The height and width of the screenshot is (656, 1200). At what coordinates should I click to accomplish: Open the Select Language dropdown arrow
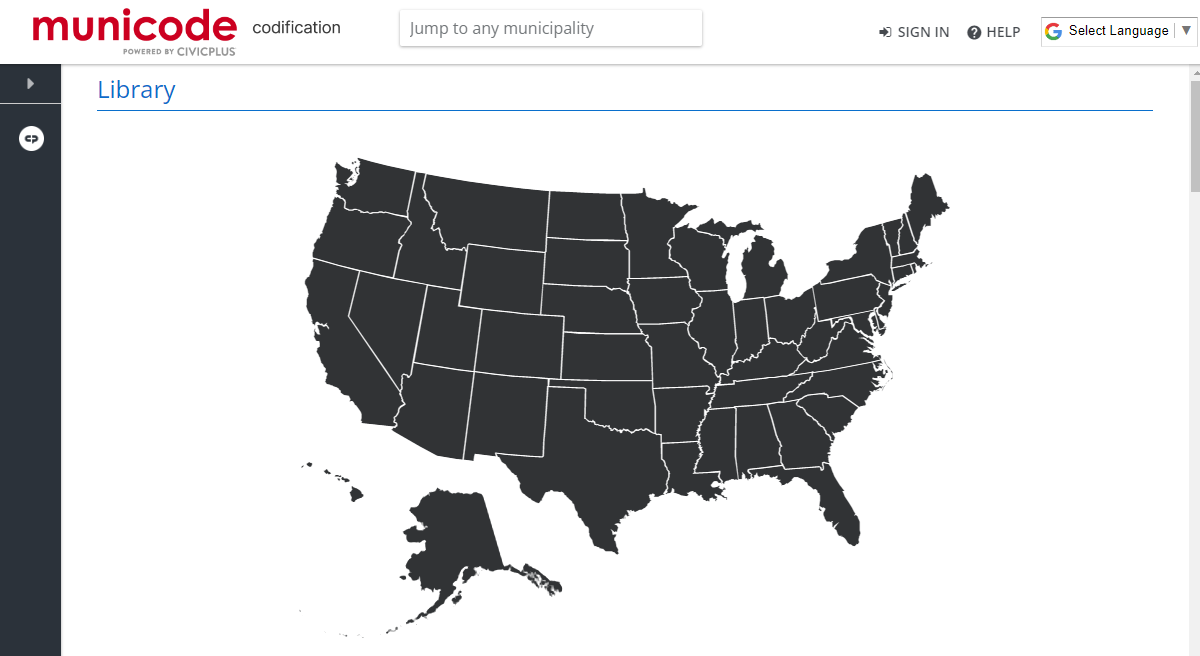tap(1186, 30)
